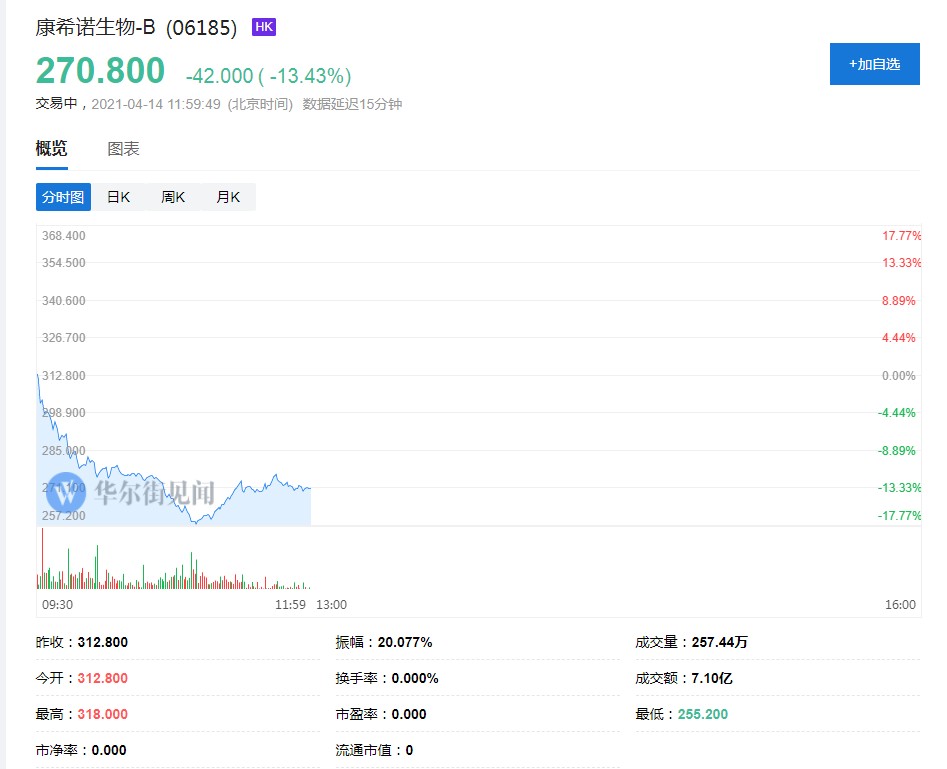Click the +加自选 add to watchlist button
The width and height of the screenshot is (947, 769).
tap(874, 64)
